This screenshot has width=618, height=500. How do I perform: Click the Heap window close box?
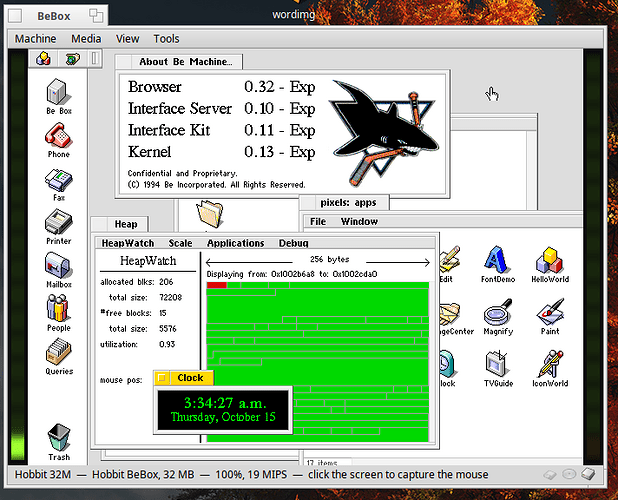(100, 224)
